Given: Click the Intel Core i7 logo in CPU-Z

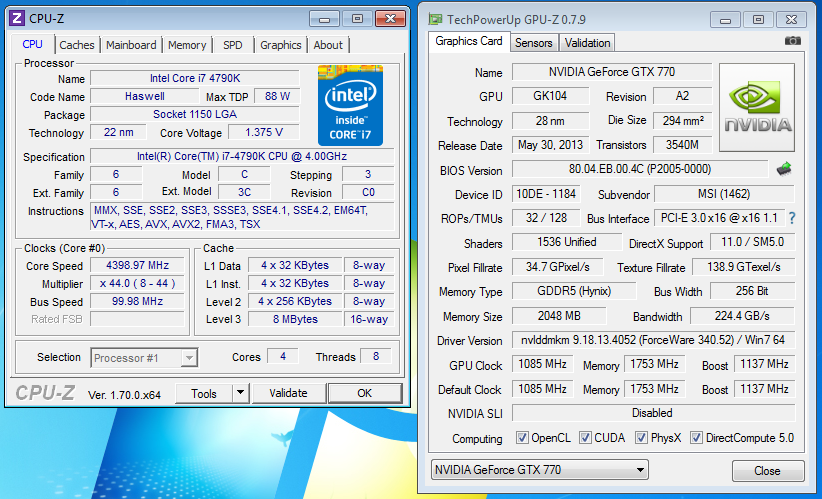Looking at the screenshot, I should pos(350,105).
